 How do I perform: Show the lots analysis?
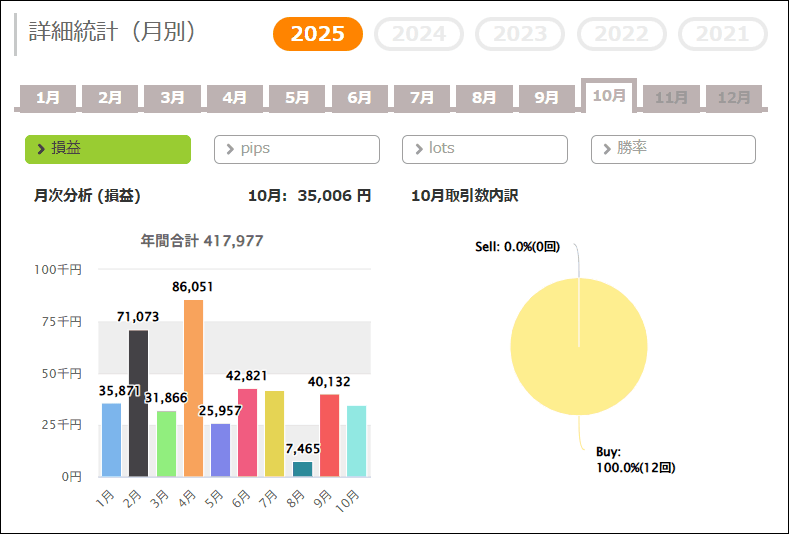point(485,149)
